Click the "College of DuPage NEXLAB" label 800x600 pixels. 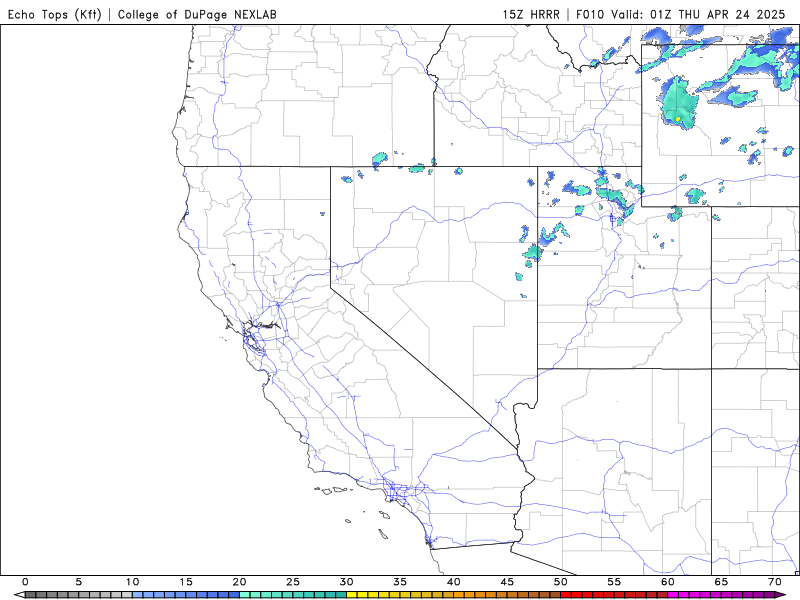pos(197,14)
